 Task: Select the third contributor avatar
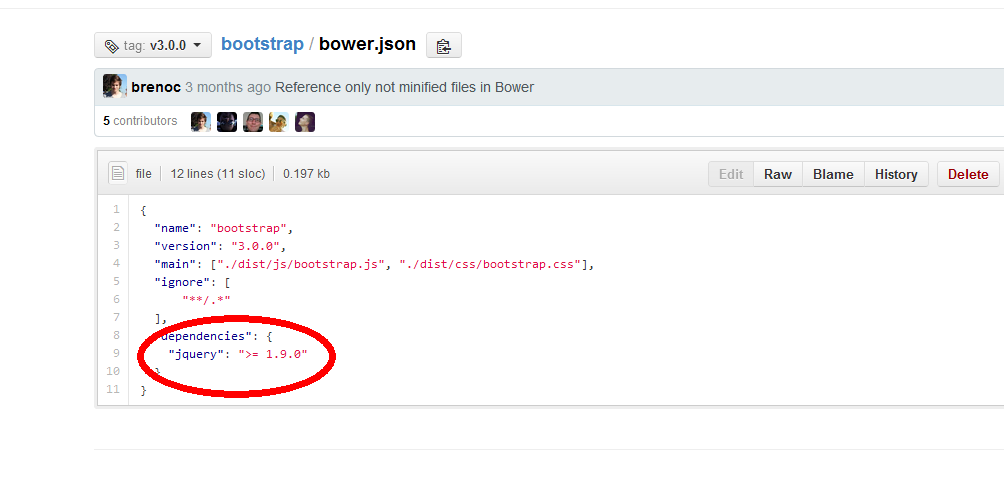coord(253,122)
